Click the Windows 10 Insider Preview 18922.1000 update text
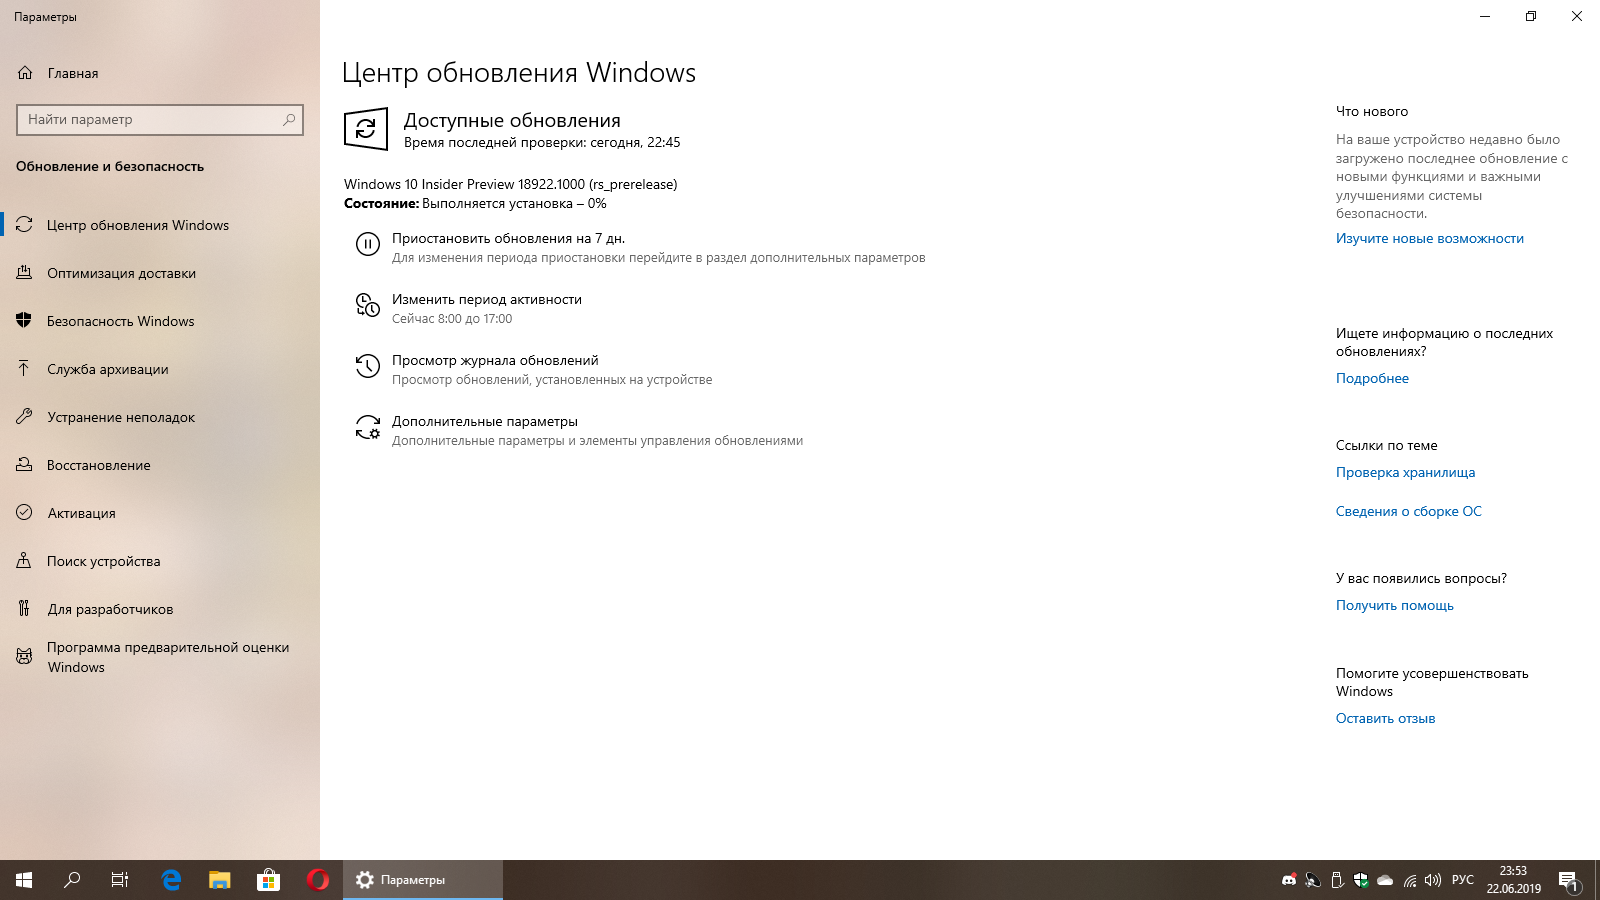This screenshot has height=900, width=1600. pyautogui.click(x=511, y=184)
